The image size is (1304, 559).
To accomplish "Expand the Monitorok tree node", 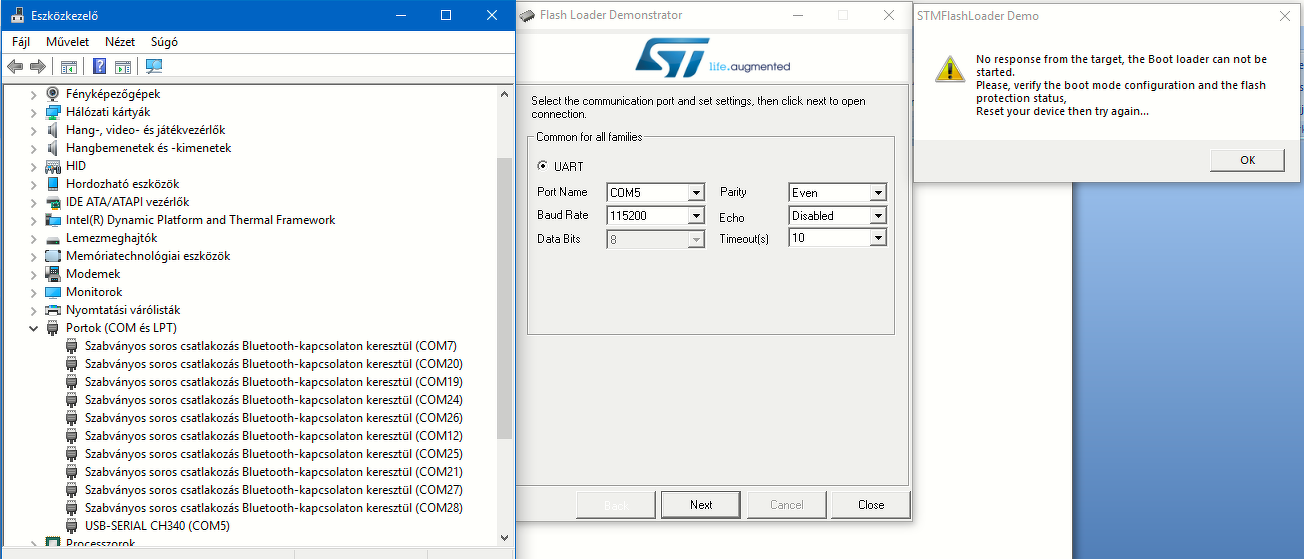I will [33, 292].
